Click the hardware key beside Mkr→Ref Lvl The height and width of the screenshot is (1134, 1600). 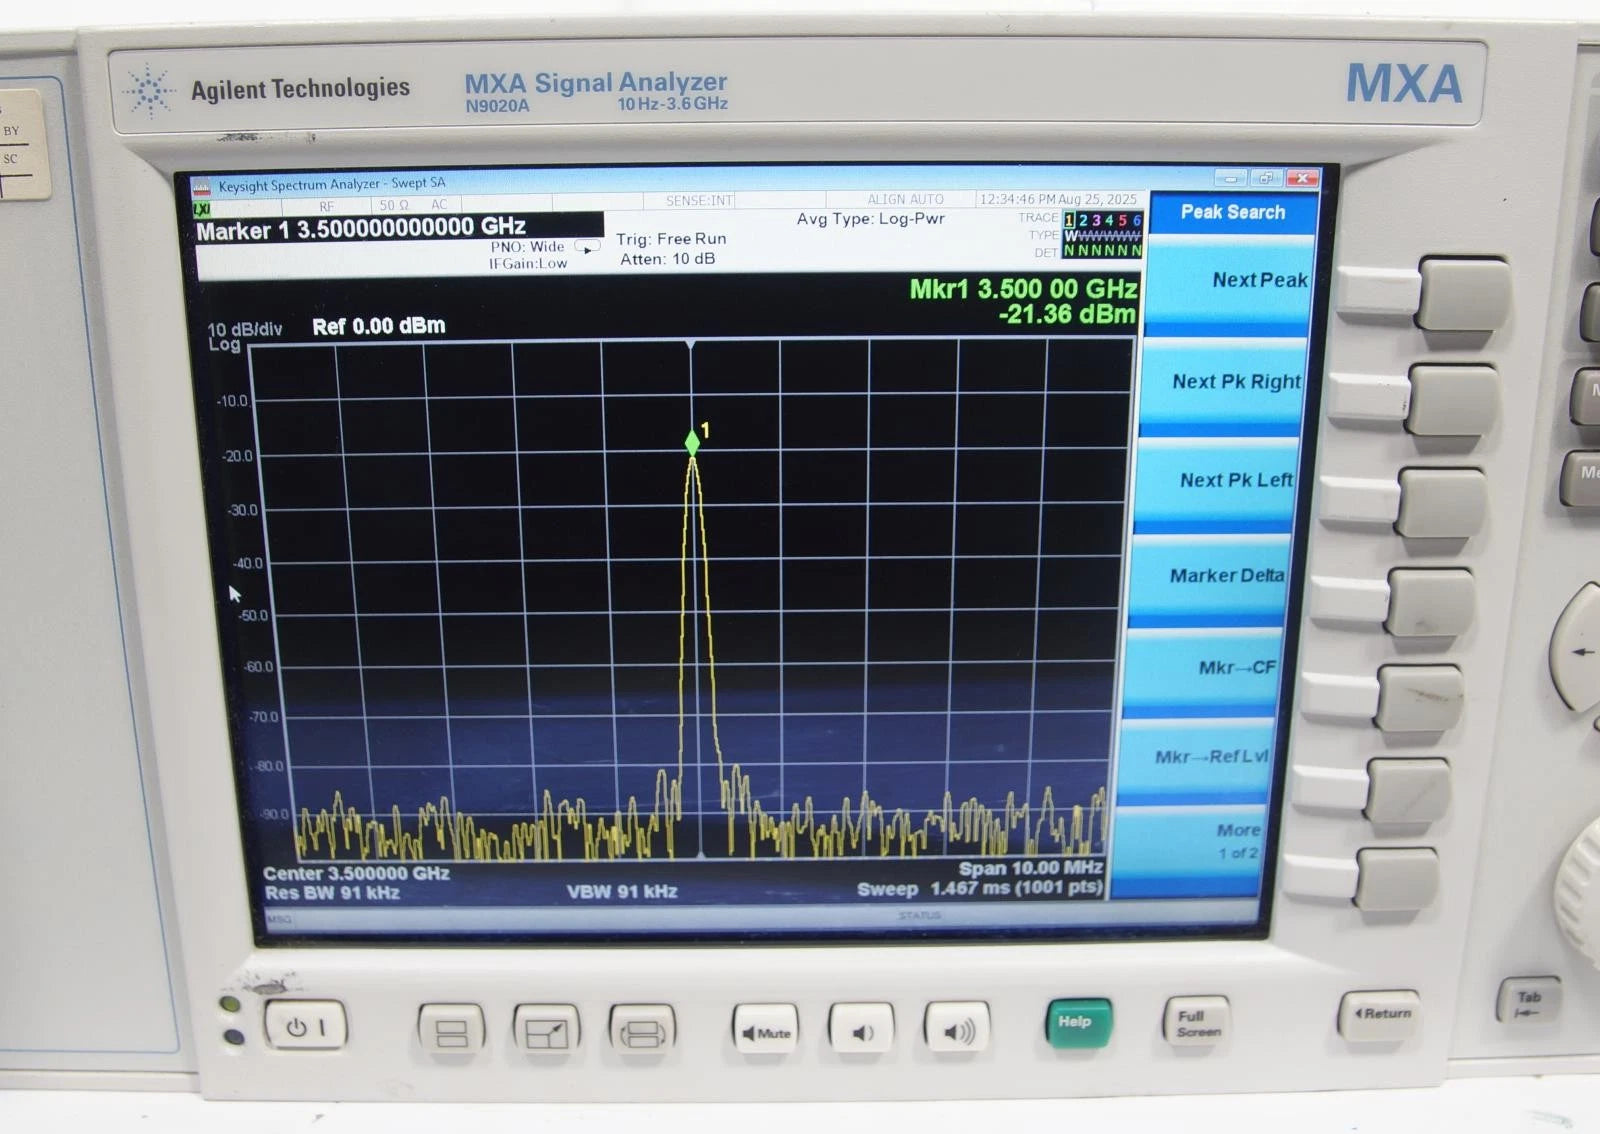point(1408,791)
